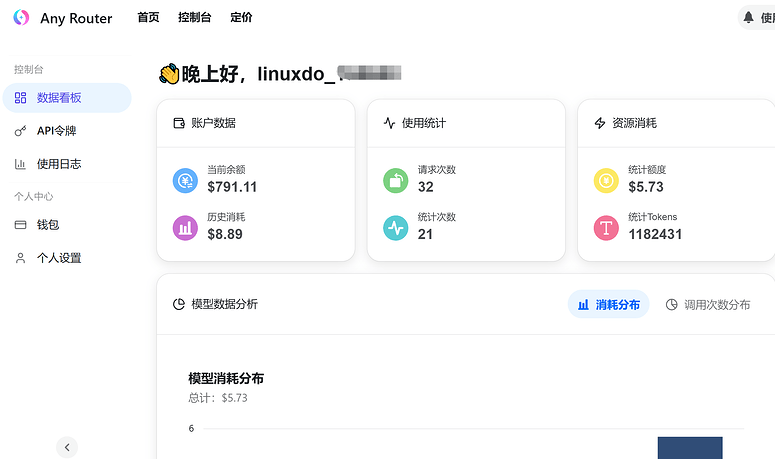Click the request count value 32
Screen dimensions: 775x459
(x=426, y=187)
